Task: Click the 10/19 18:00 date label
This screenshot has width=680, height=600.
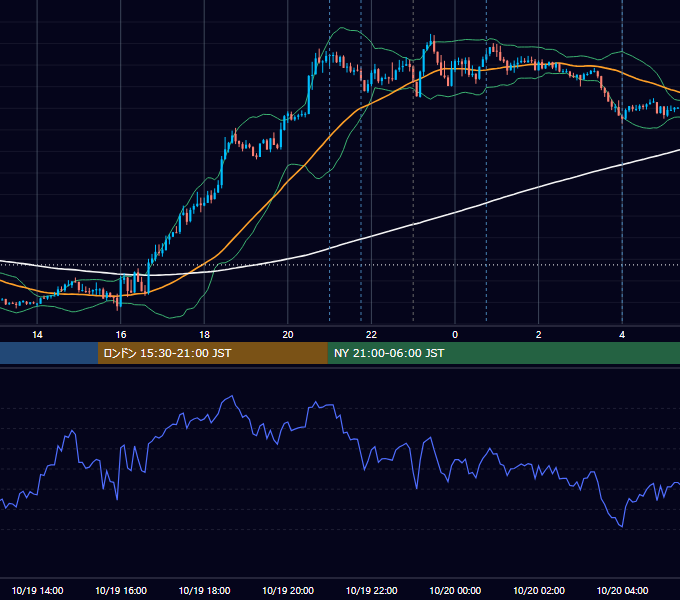Action: pos(204,590)
